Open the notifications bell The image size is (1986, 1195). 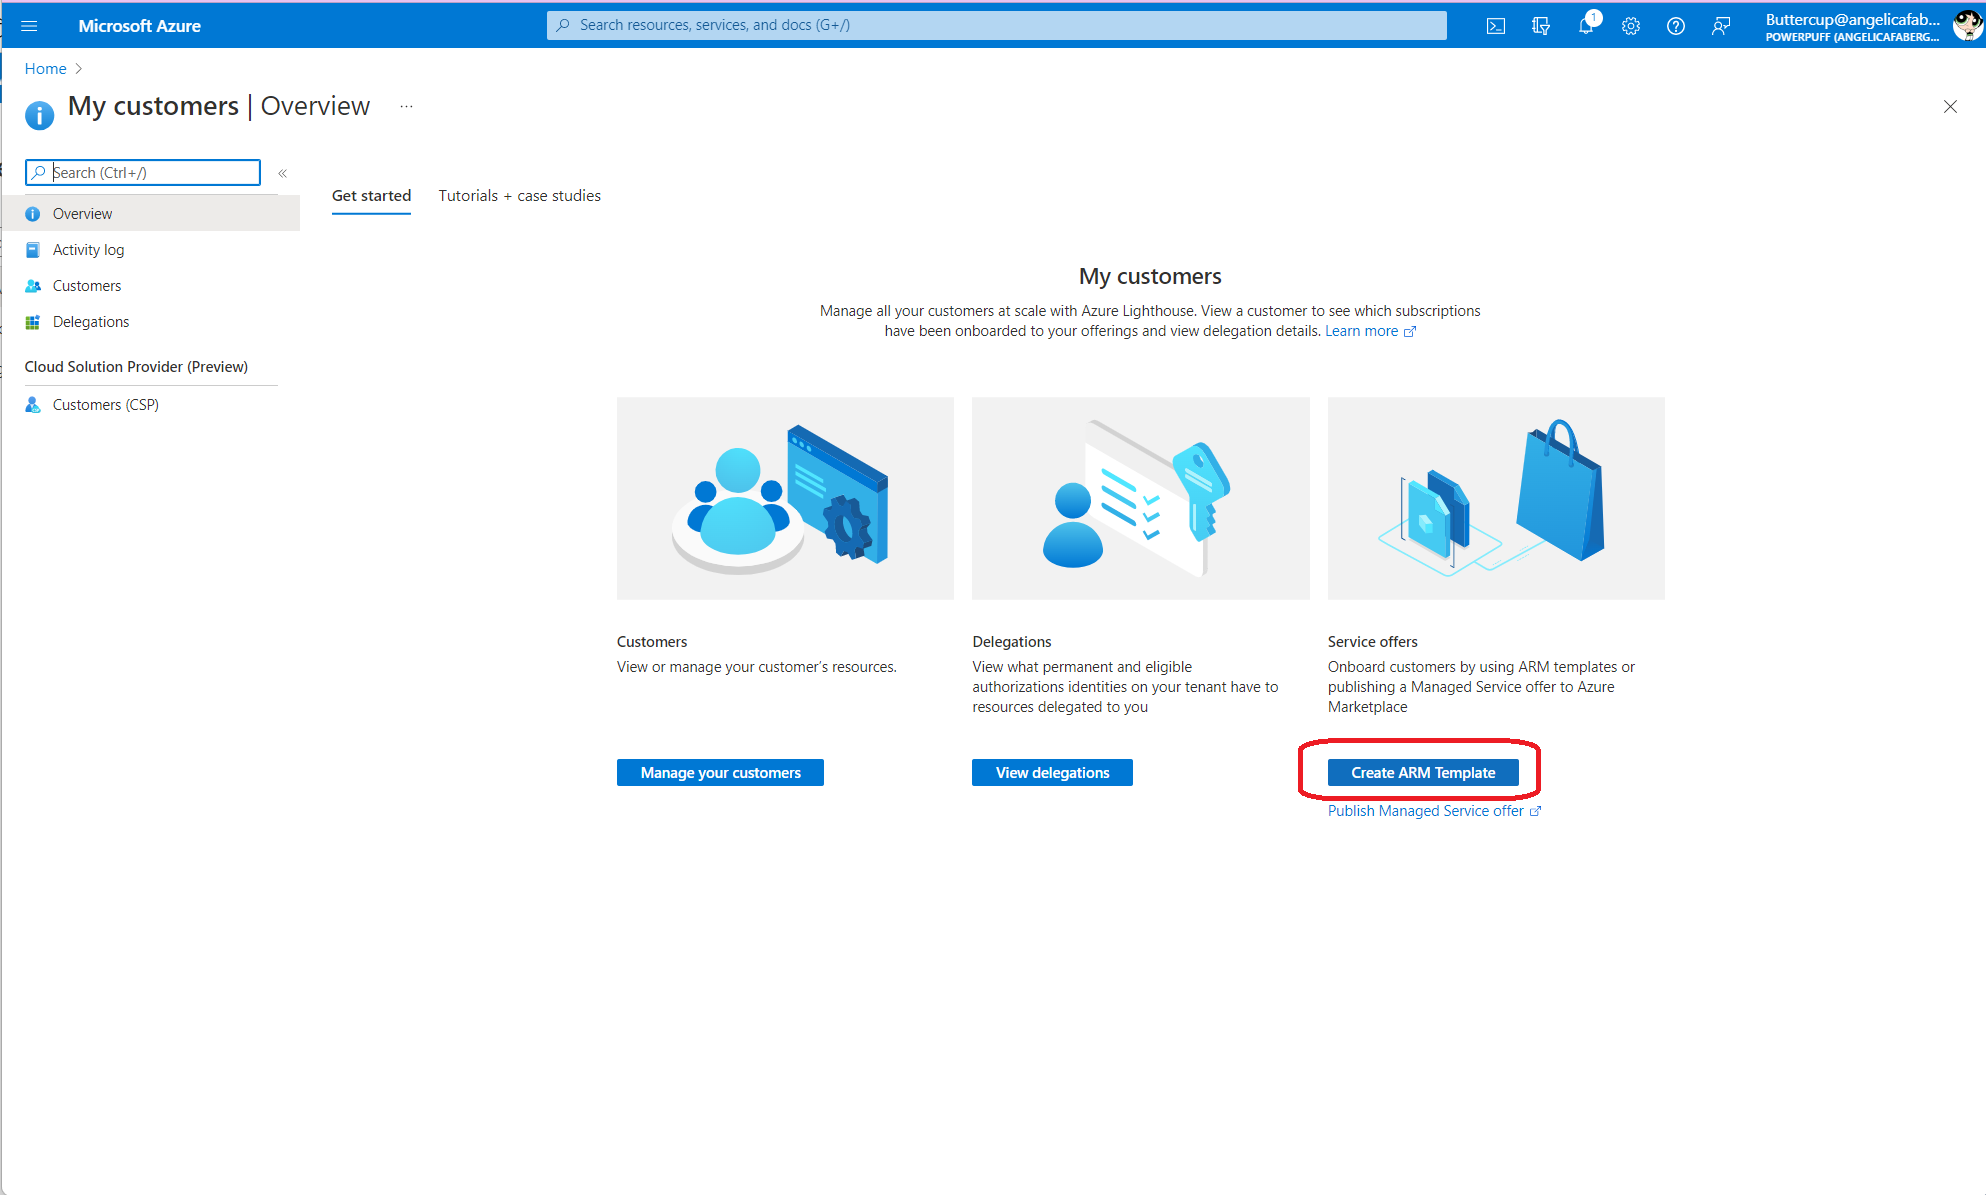pyautogui.click(x=1586, y=26)
